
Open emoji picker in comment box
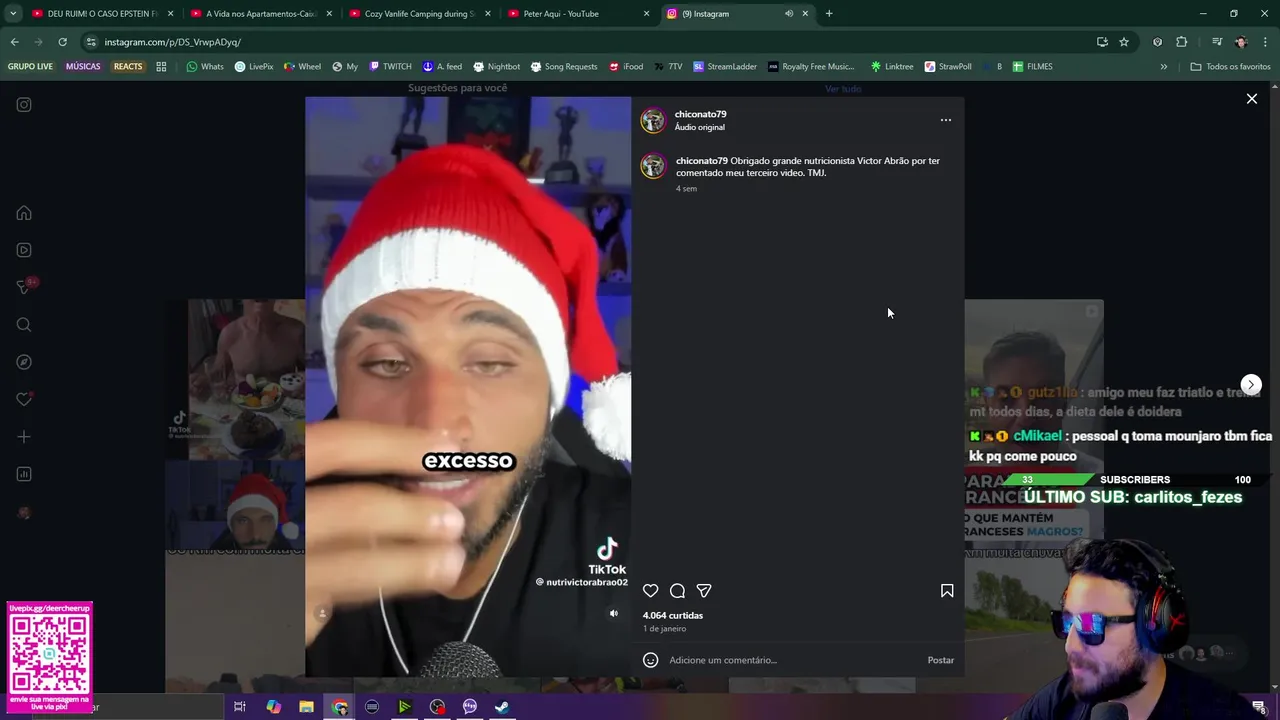651,660
